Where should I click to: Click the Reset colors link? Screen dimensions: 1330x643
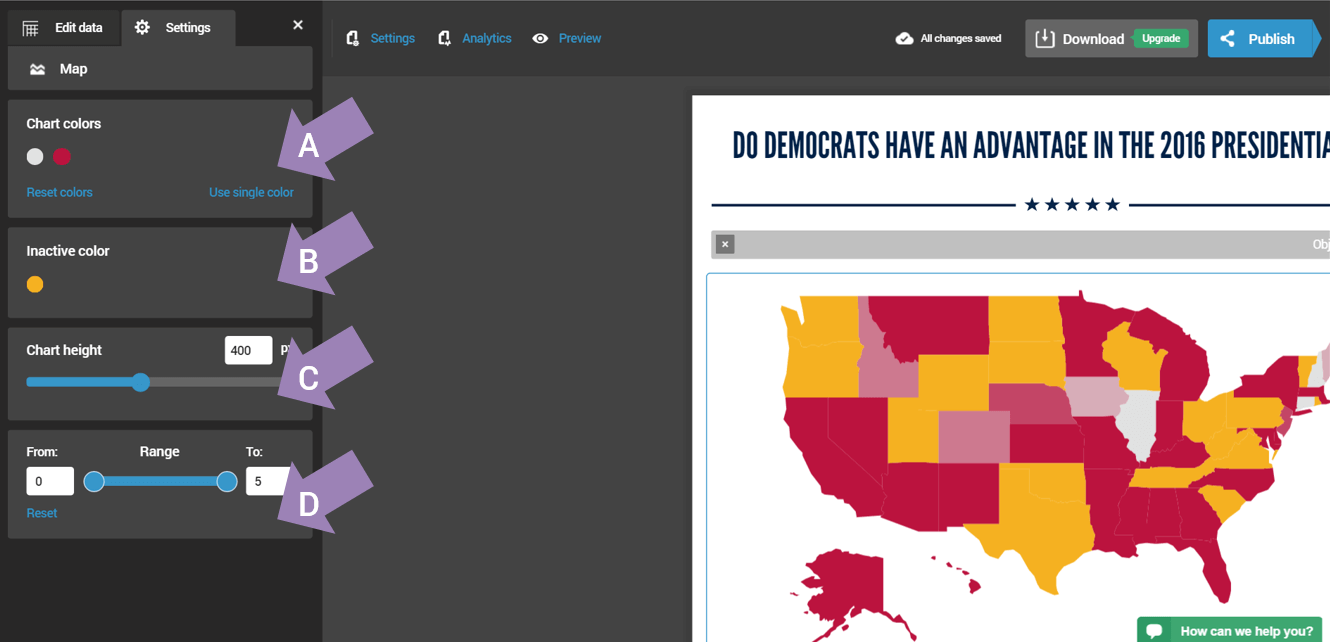(59, 192)
